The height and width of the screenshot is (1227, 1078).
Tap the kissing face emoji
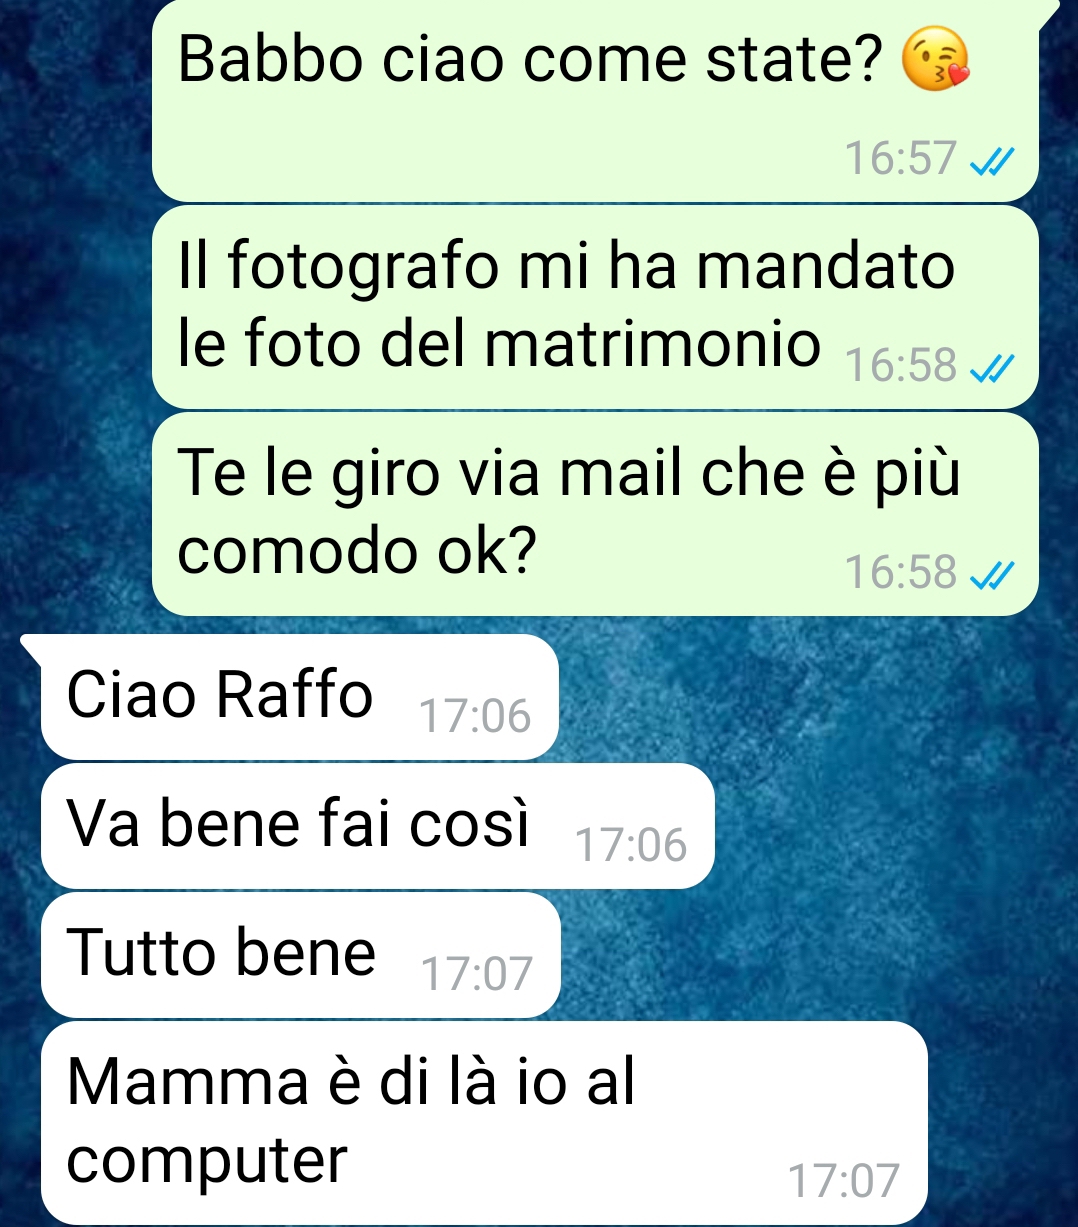pos(936,61)
